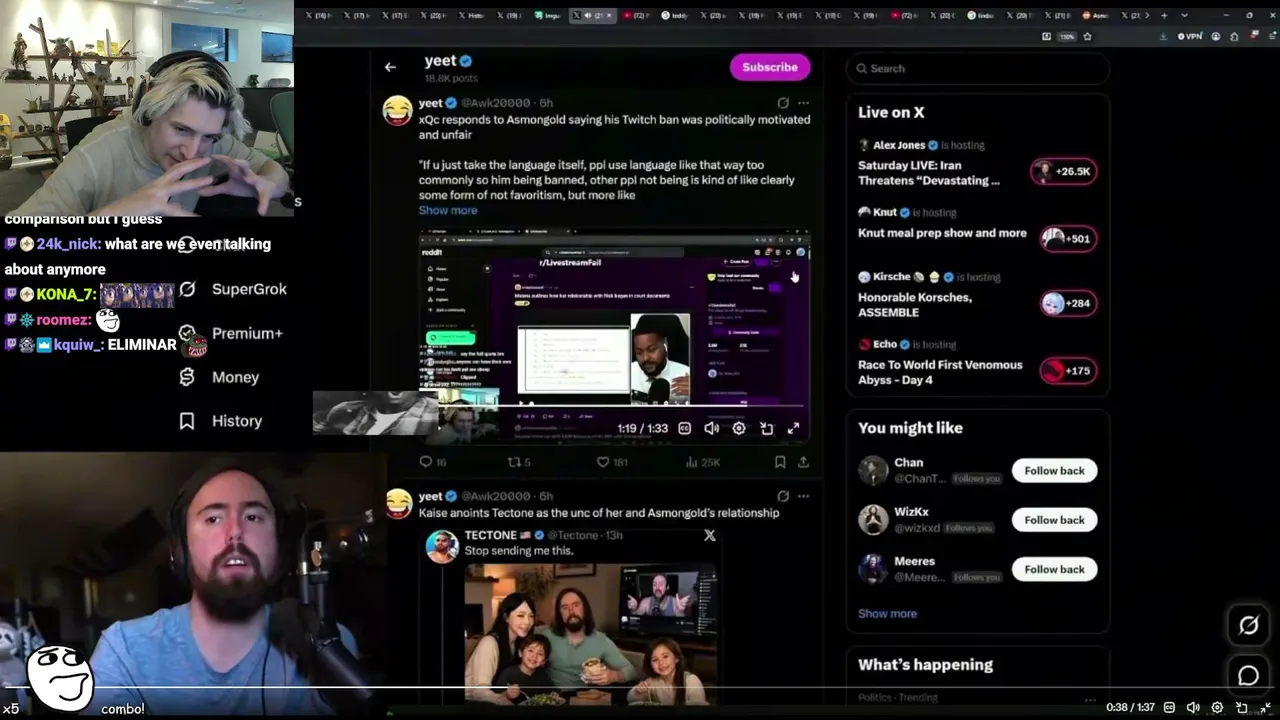Follow back WizKx

pyautogui.click(x=1054, y=520)
